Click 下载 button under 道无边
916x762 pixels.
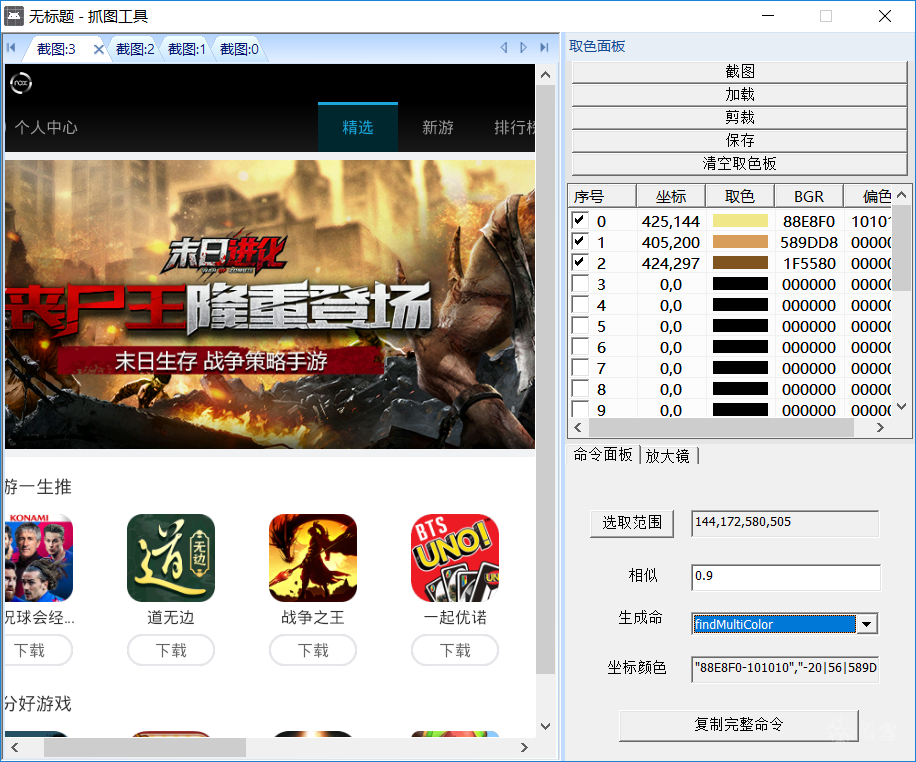(171, 650)
